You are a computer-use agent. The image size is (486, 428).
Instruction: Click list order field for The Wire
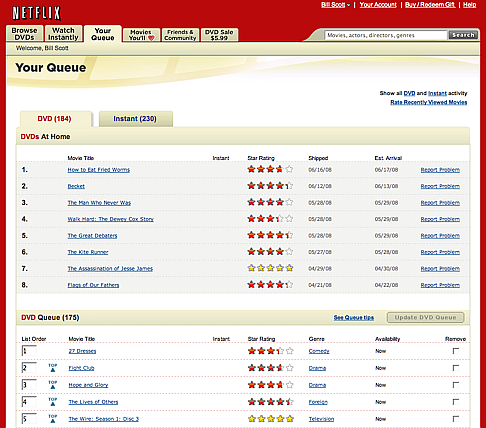click(x=29, y=419)
